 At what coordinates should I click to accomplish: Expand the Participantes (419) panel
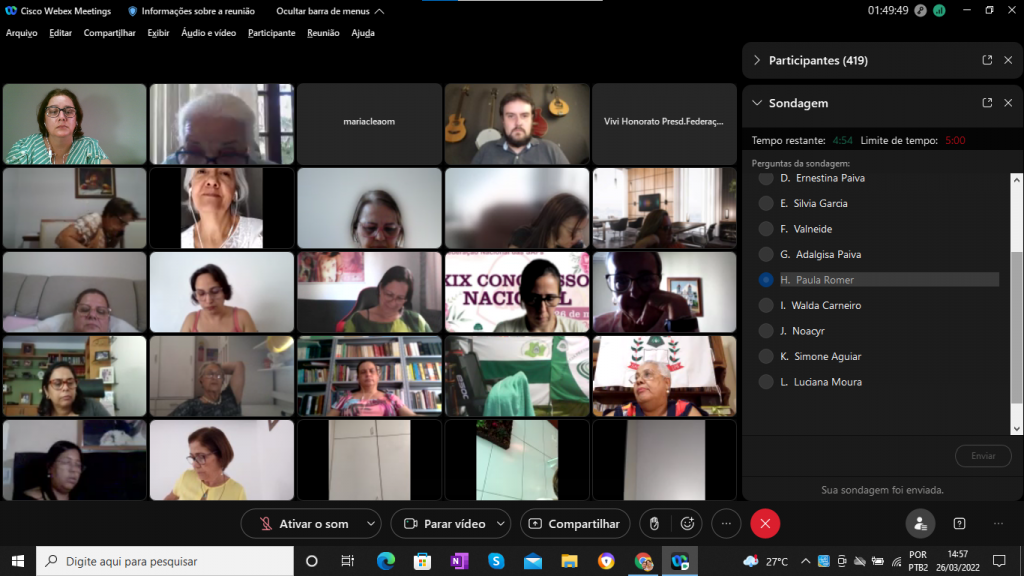757,60
